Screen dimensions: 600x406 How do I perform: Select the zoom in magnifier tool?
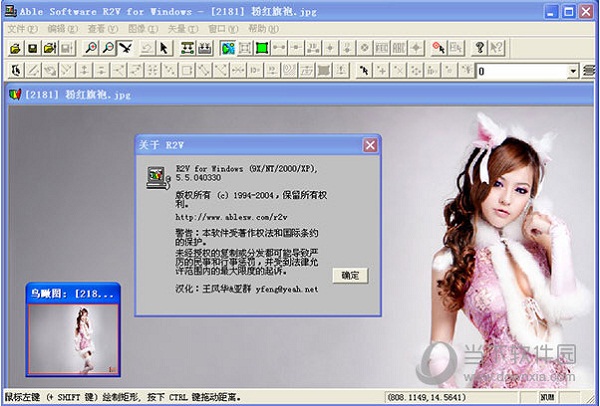pos(91,48)
